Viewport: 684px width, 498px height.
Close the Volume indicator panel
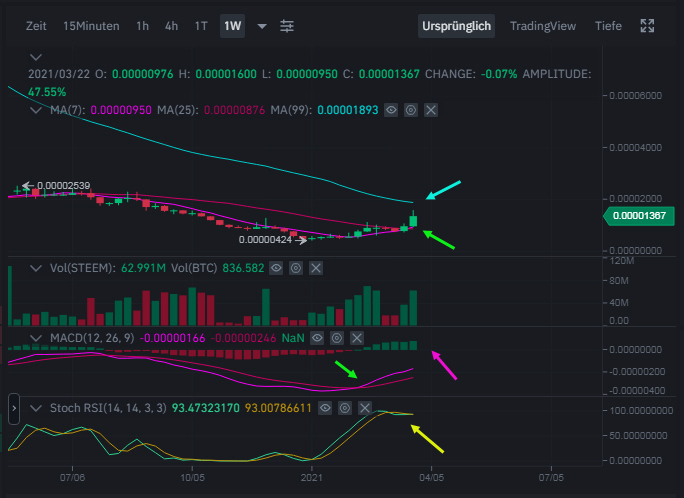317,268
